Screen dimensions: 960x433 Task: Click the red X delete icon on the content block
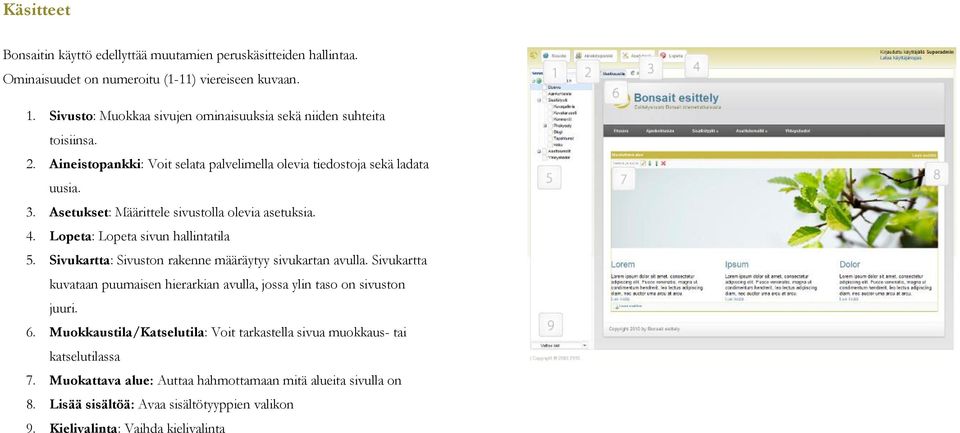click(x=663, y=164)
